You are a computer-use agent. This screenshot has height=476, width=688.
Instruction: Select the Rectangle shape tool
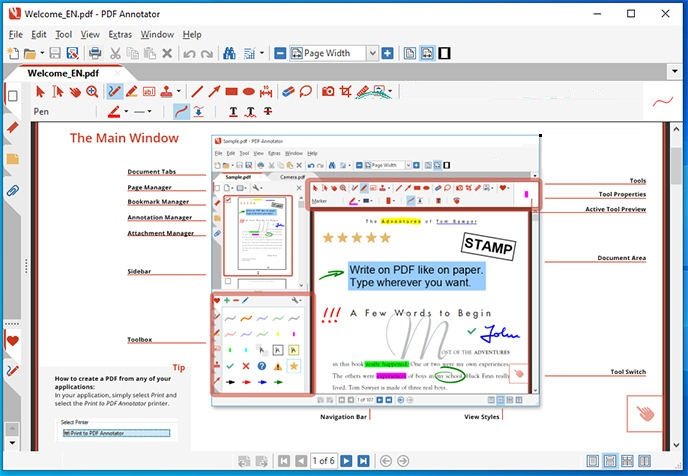[231, 92]
